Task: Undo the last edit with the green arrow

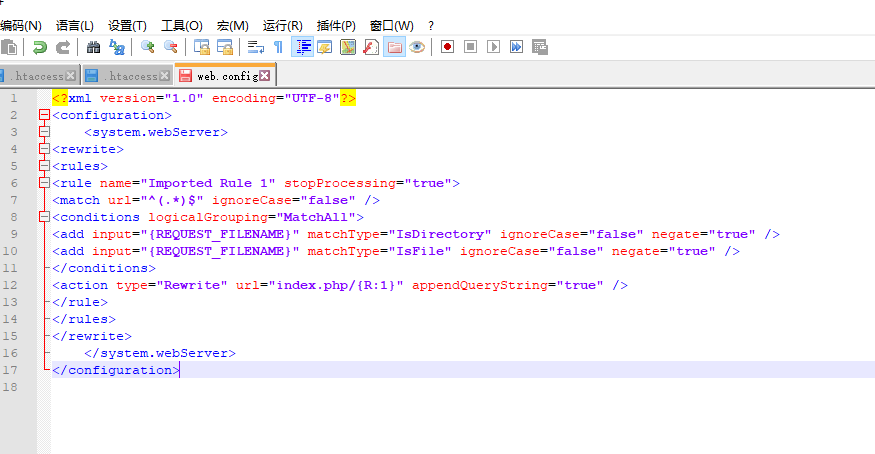Action: (x=40, y=47)
